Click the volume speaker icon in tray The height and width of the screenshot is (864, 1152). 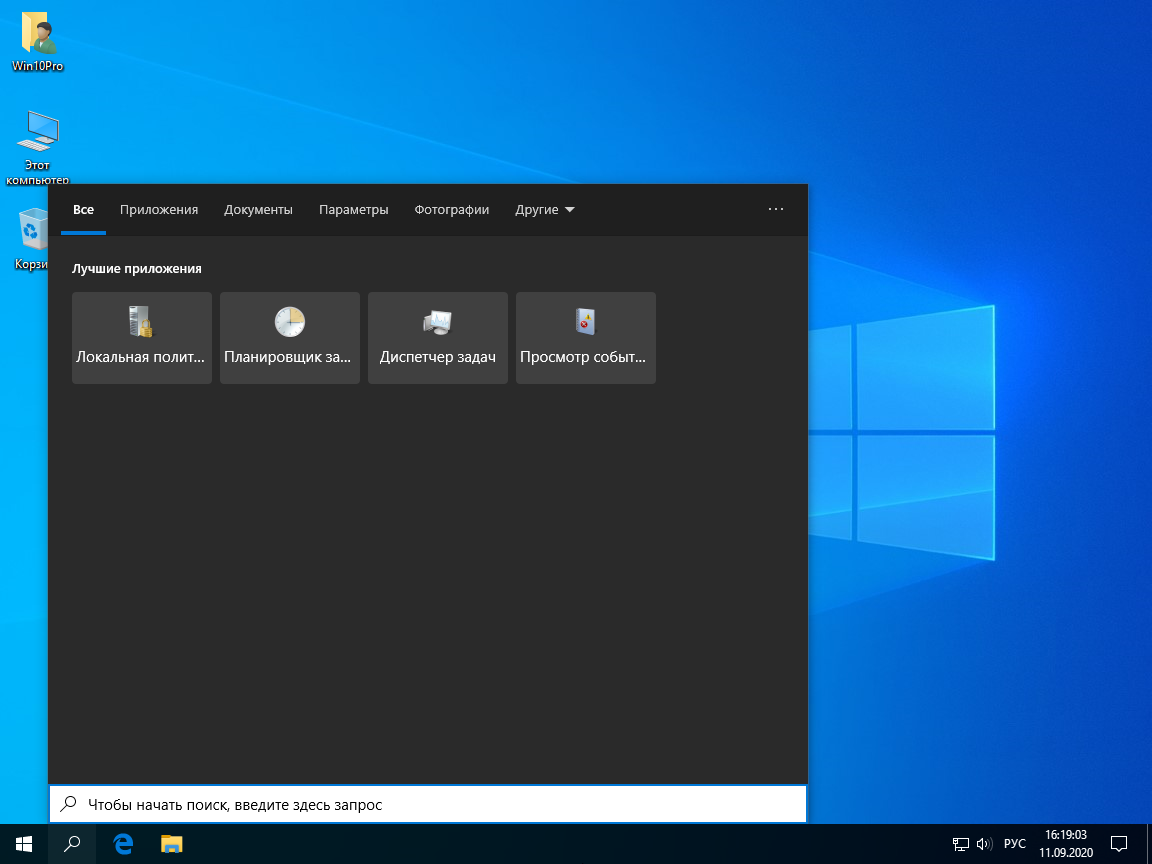tap(985, 843)
